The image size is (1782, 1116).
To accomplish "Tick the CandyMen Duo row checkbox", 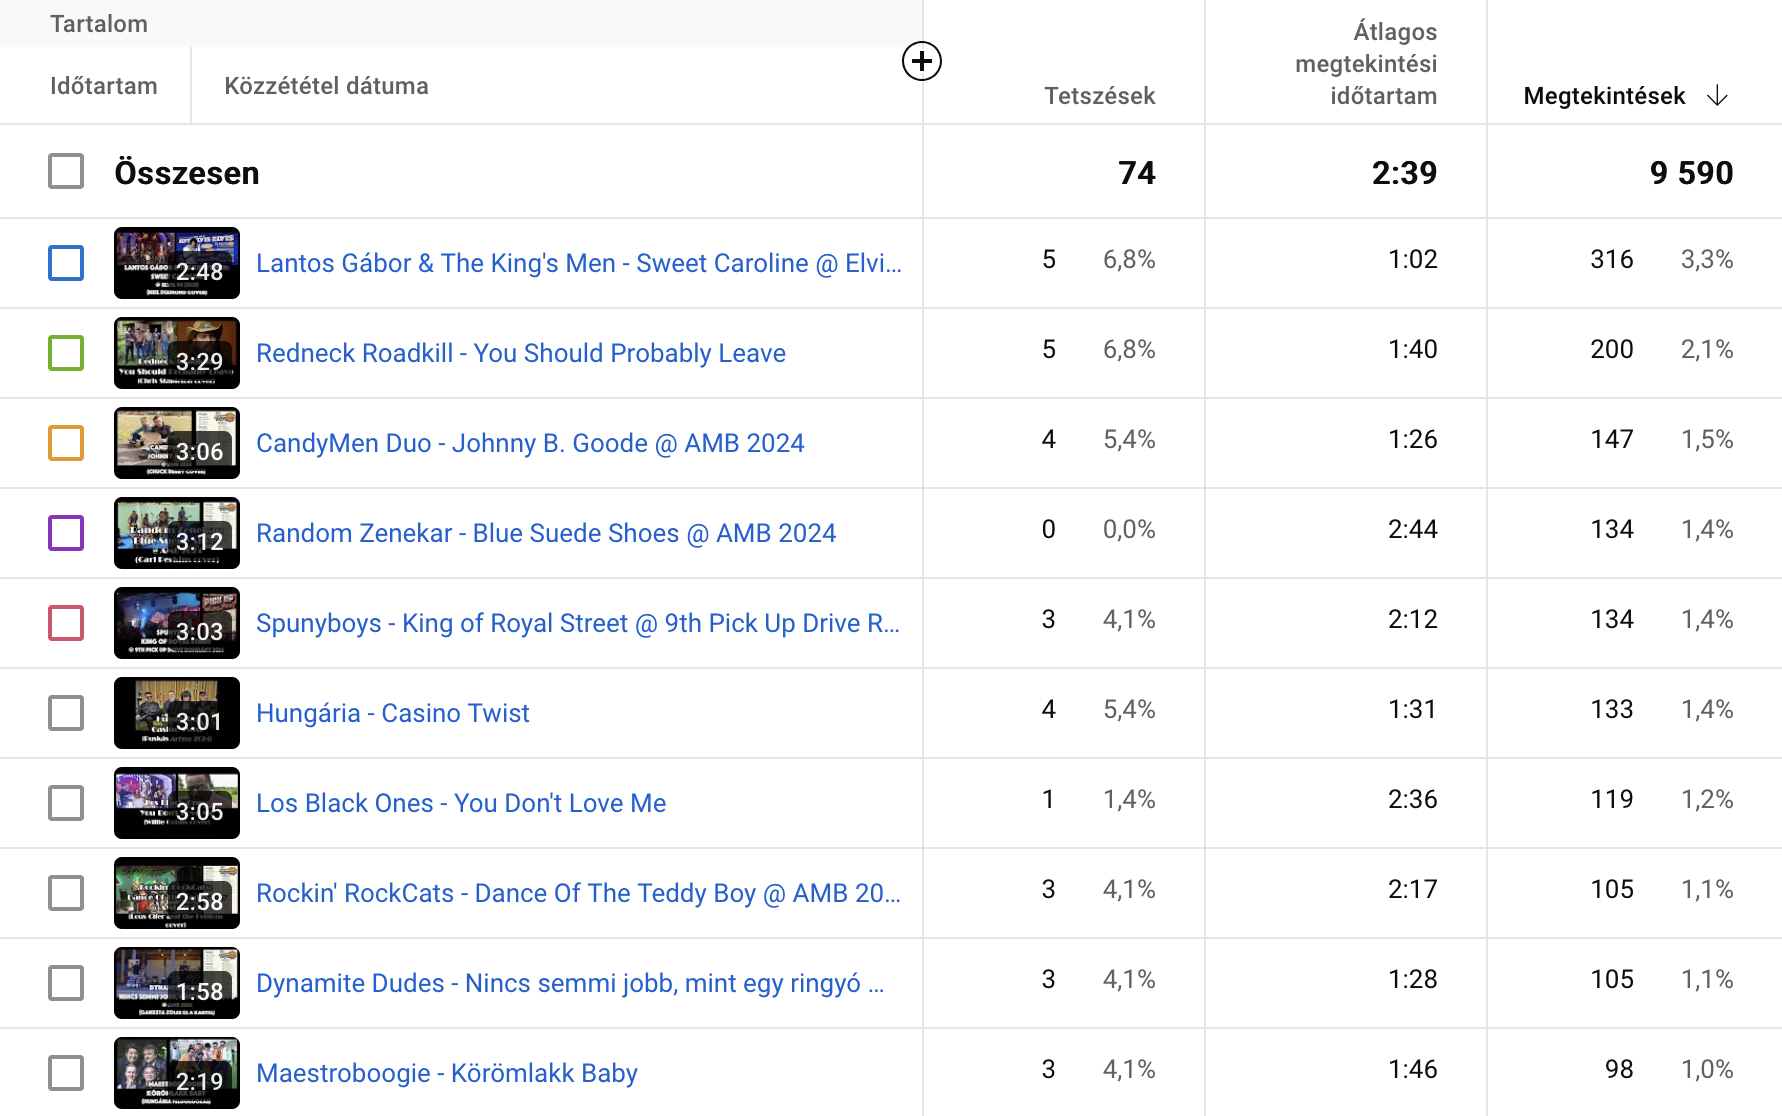I will coord(66,443).
